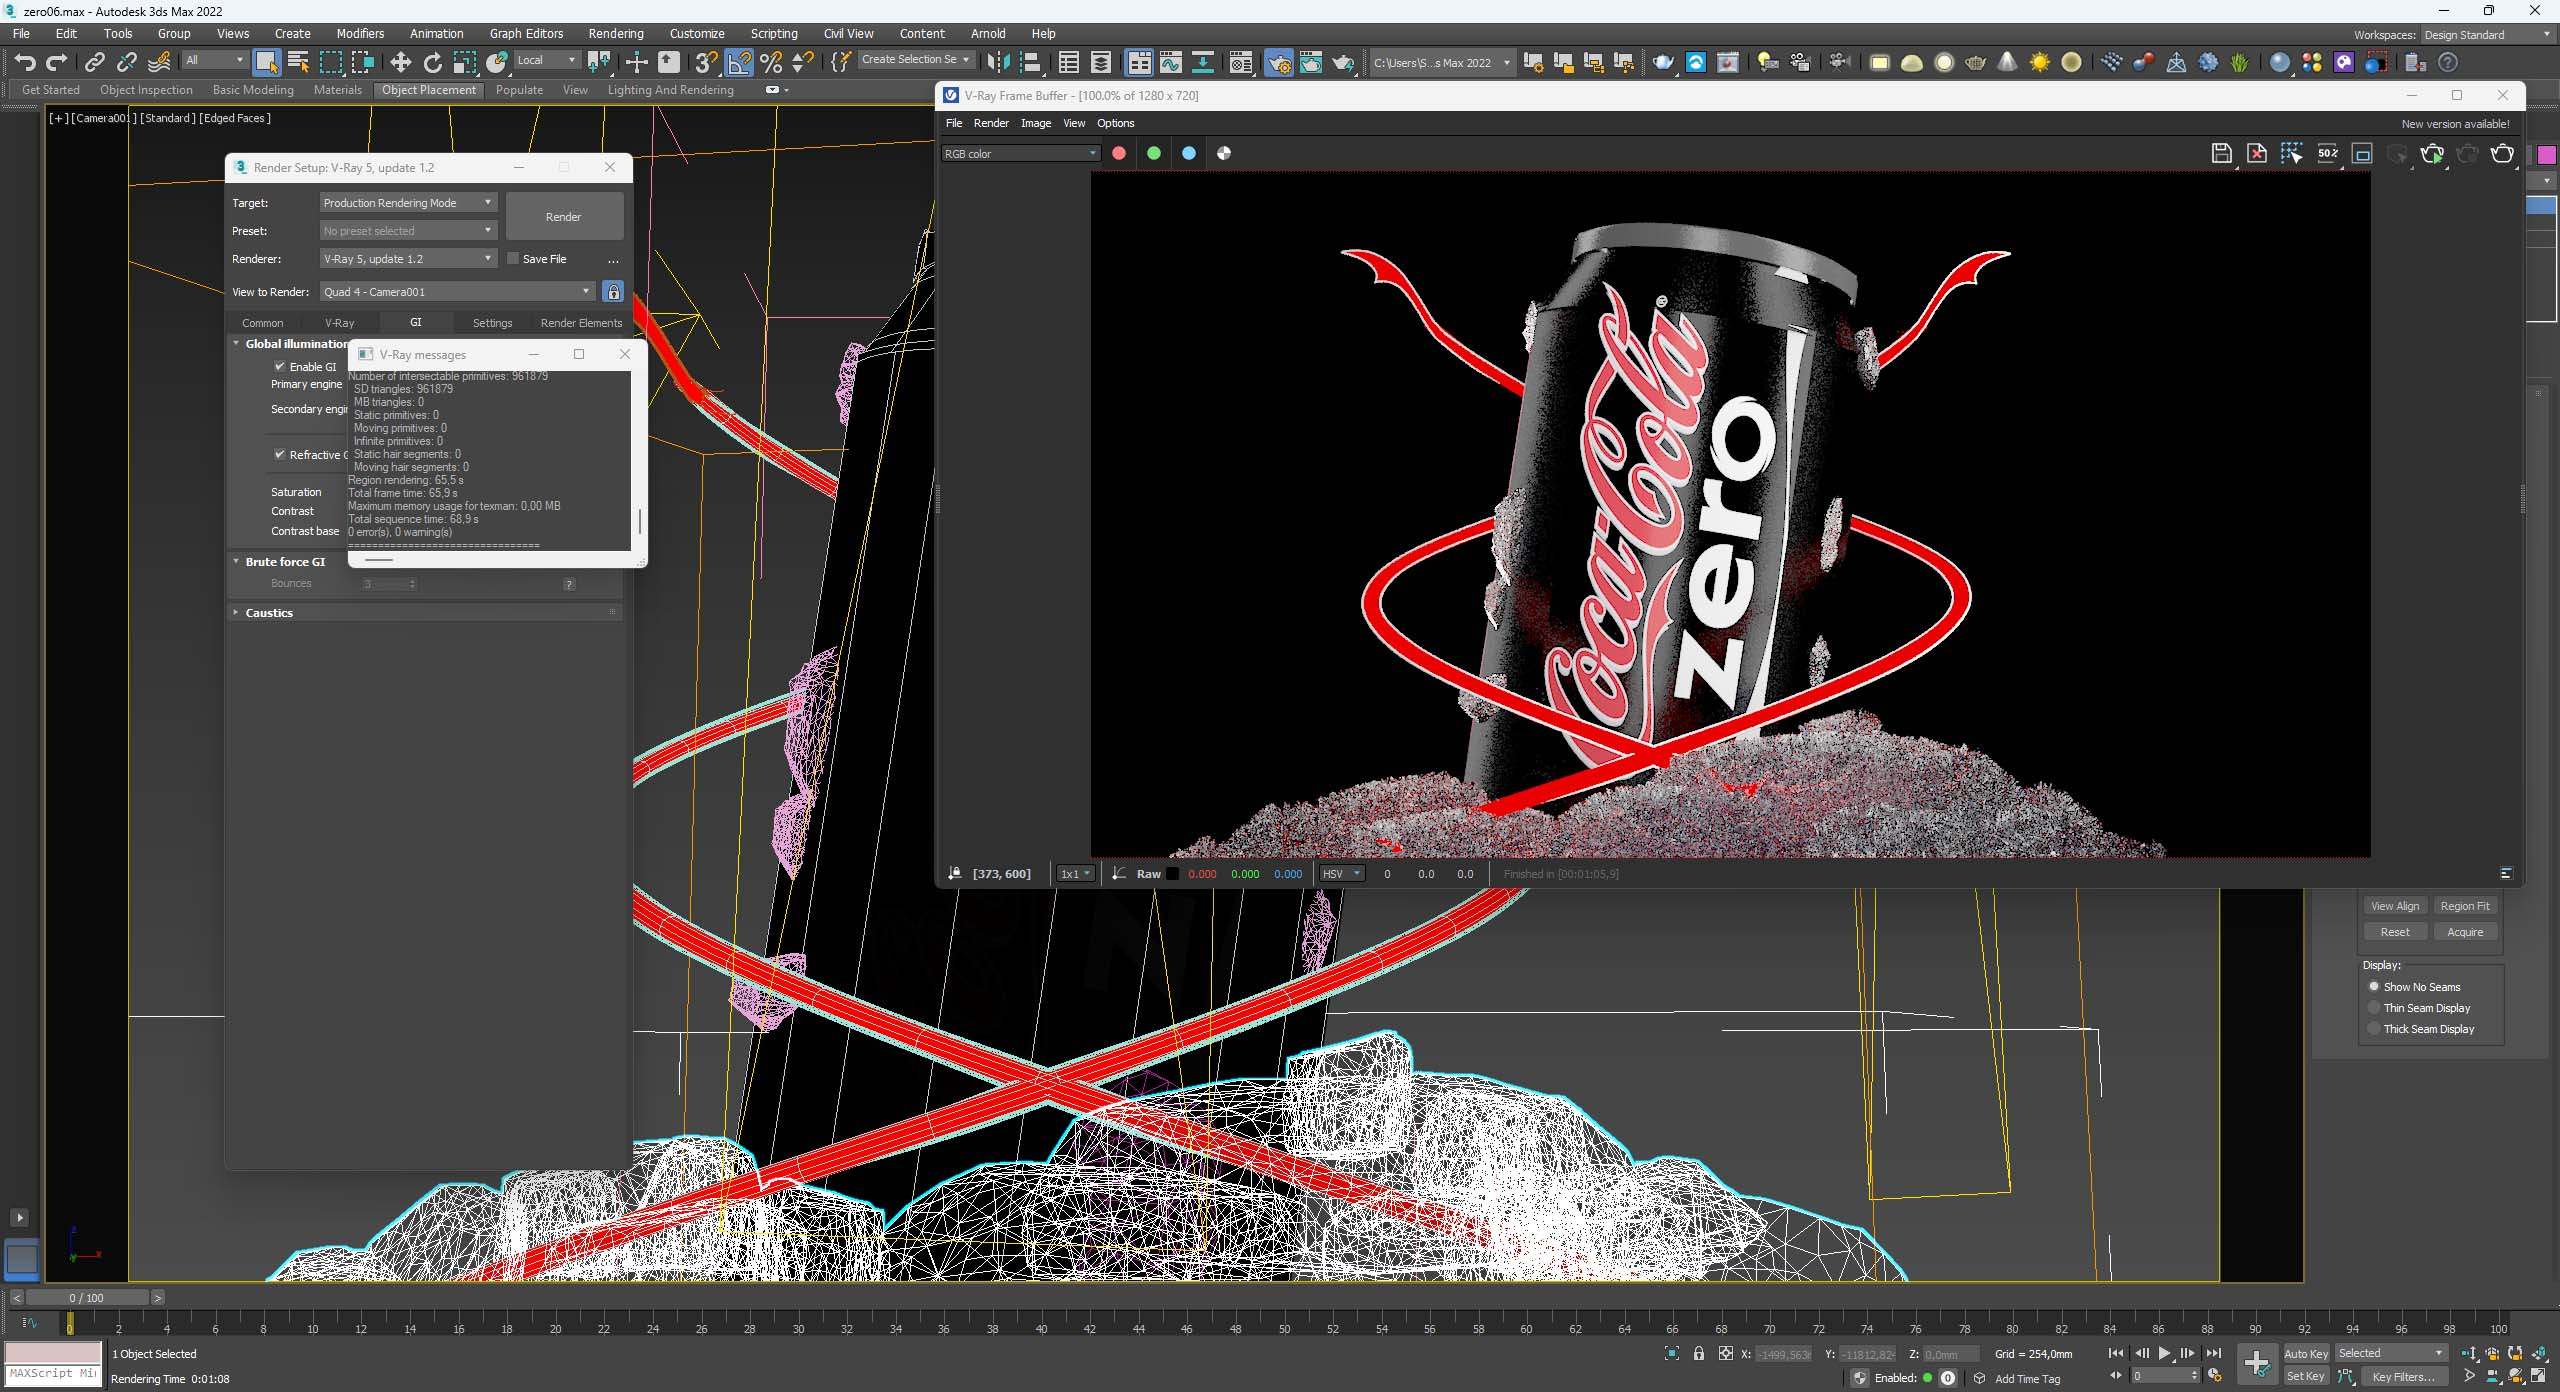Click the Undo arrow in main toolbar

(24, 62)
